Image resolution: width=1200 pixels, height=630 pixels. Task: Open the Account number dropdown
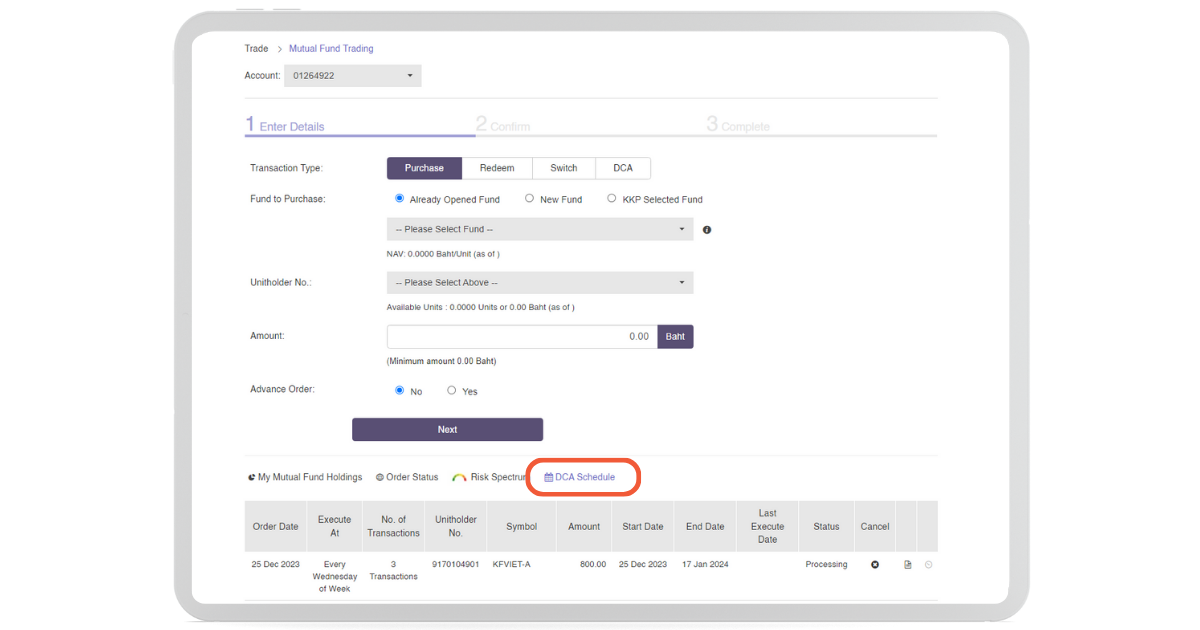tap(353, 76)
